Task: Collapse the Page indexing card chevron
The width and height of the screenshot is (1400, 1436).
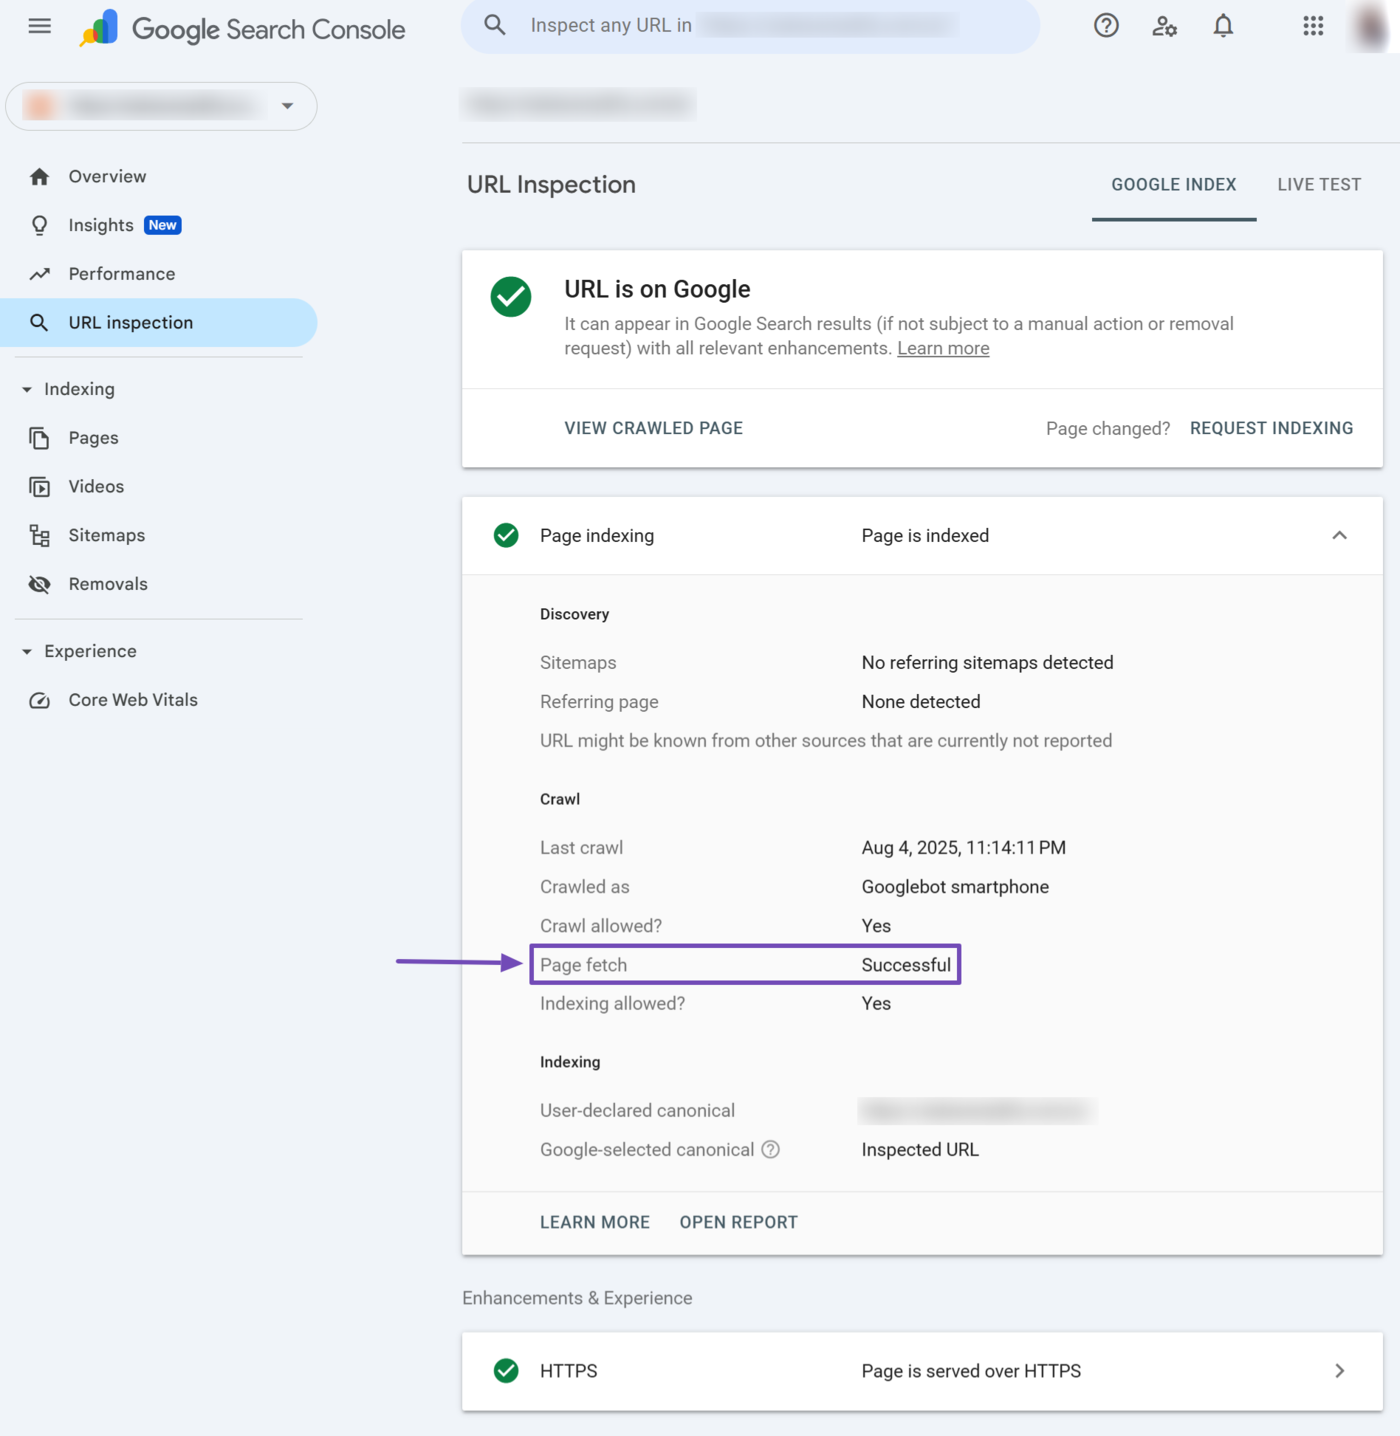Action: [x=1340, y=536]
